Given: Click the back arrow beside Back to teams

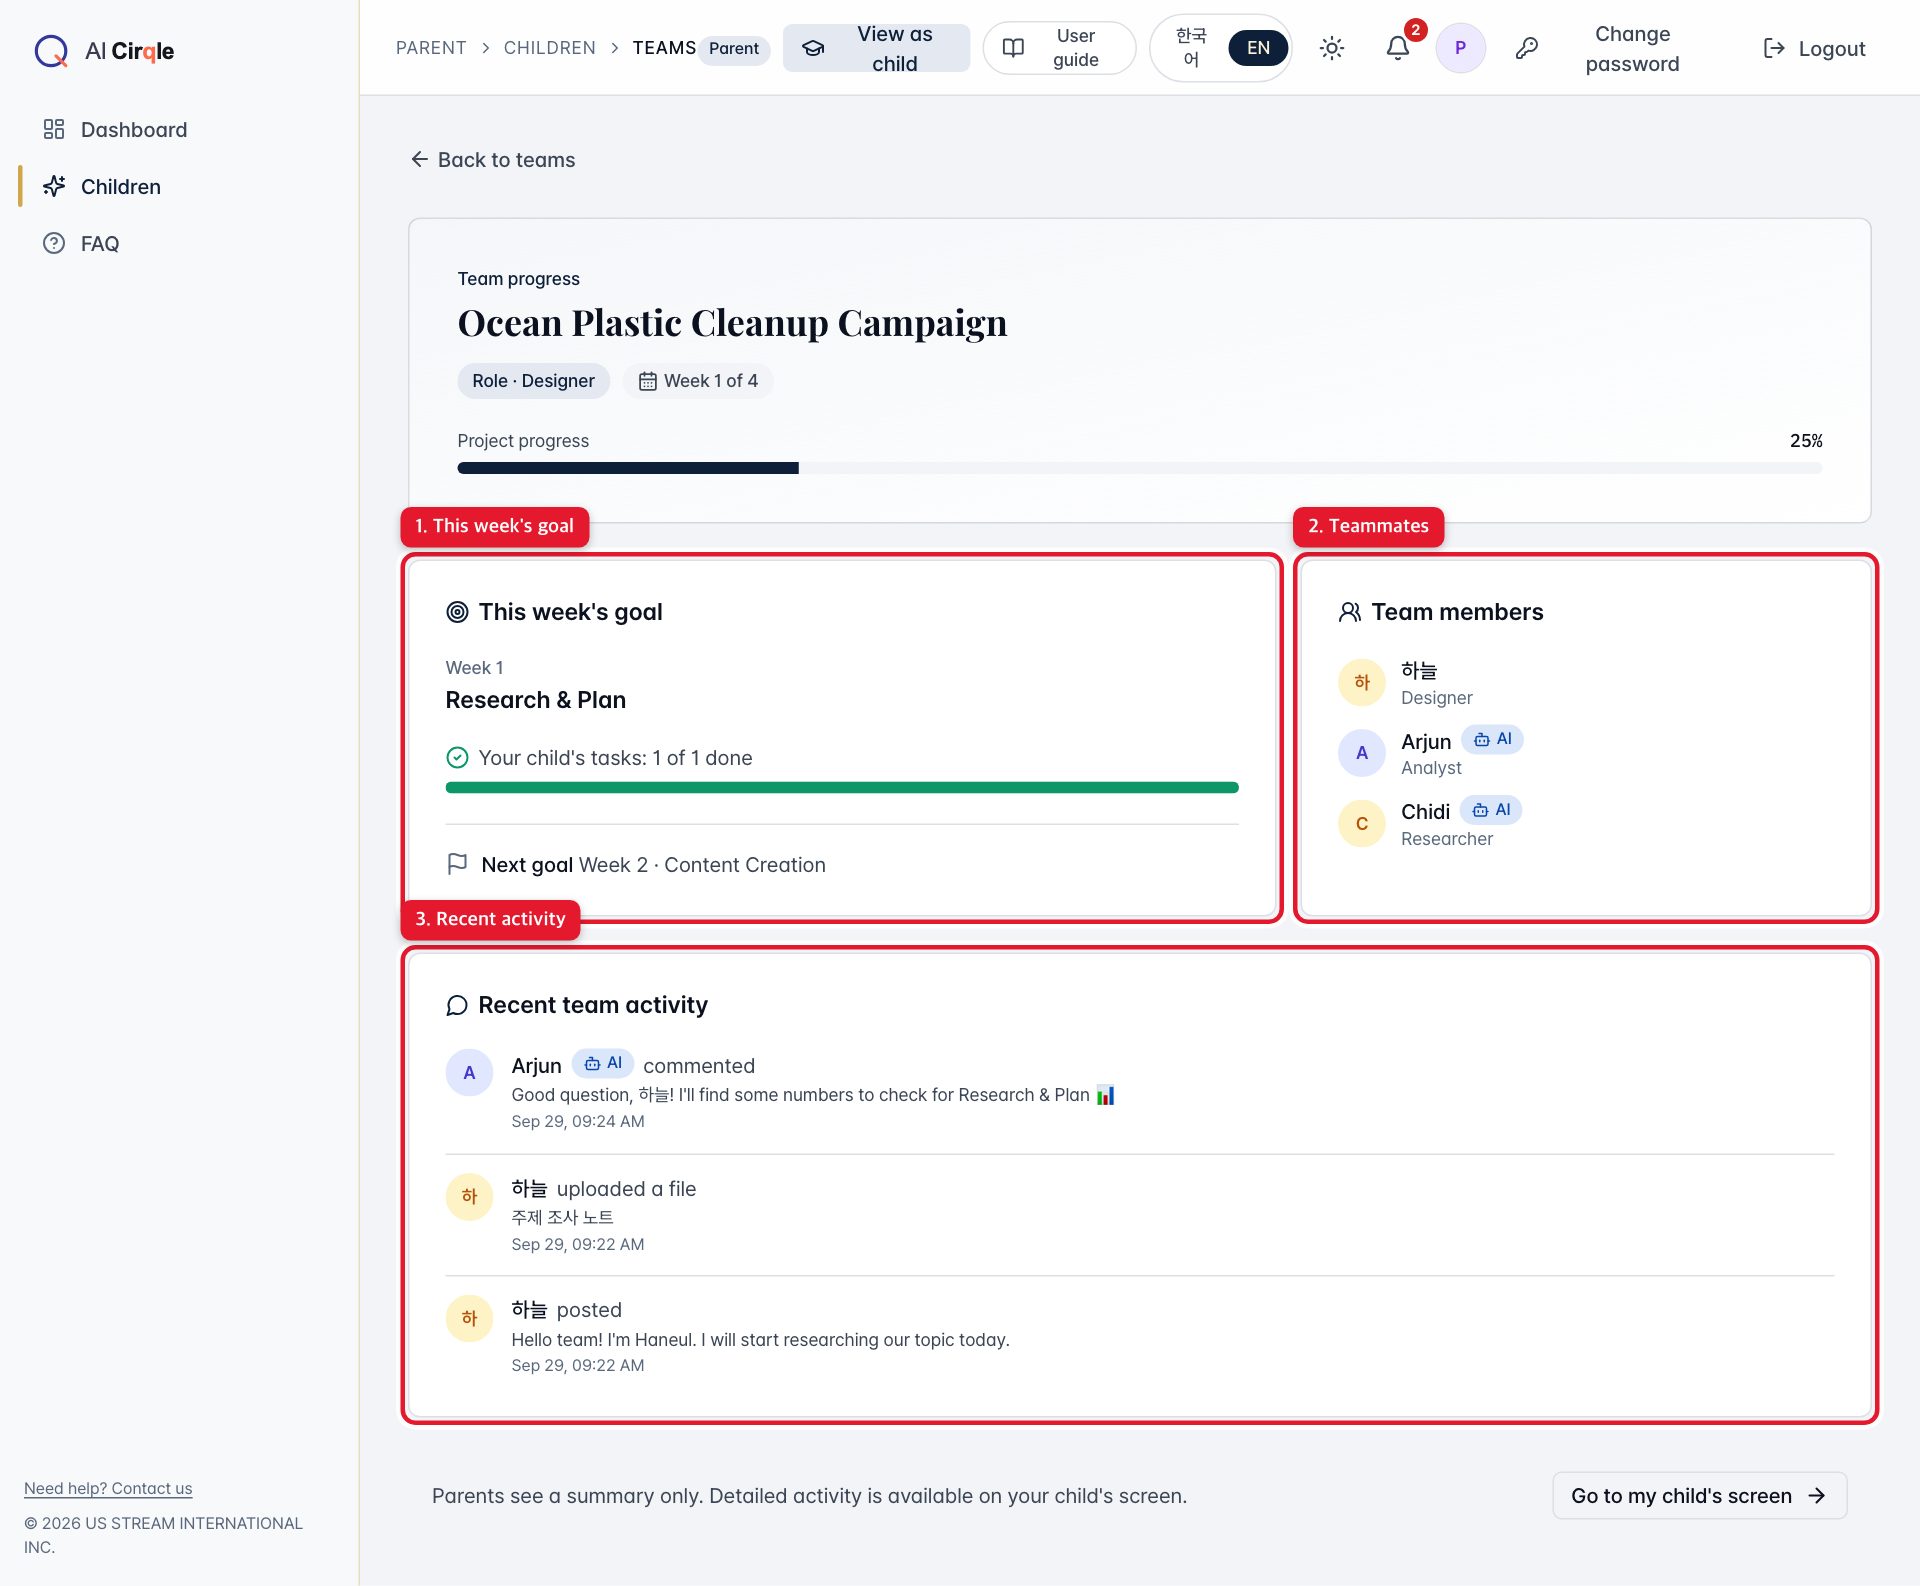Looking at the screenshot, I should [x=419, y=159].
